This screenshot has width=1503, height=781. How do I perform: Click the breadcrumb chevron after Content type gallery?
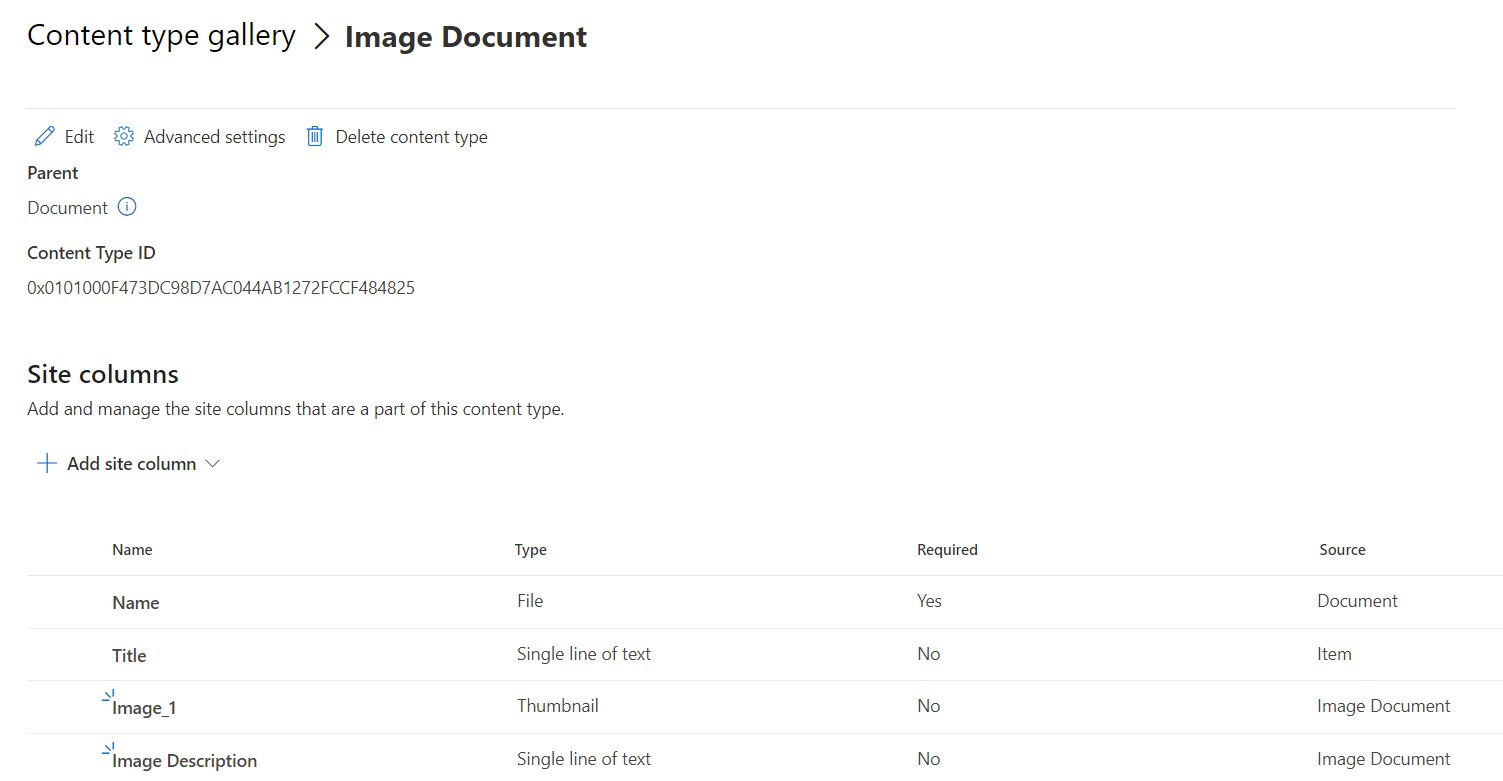click(322, 35)
